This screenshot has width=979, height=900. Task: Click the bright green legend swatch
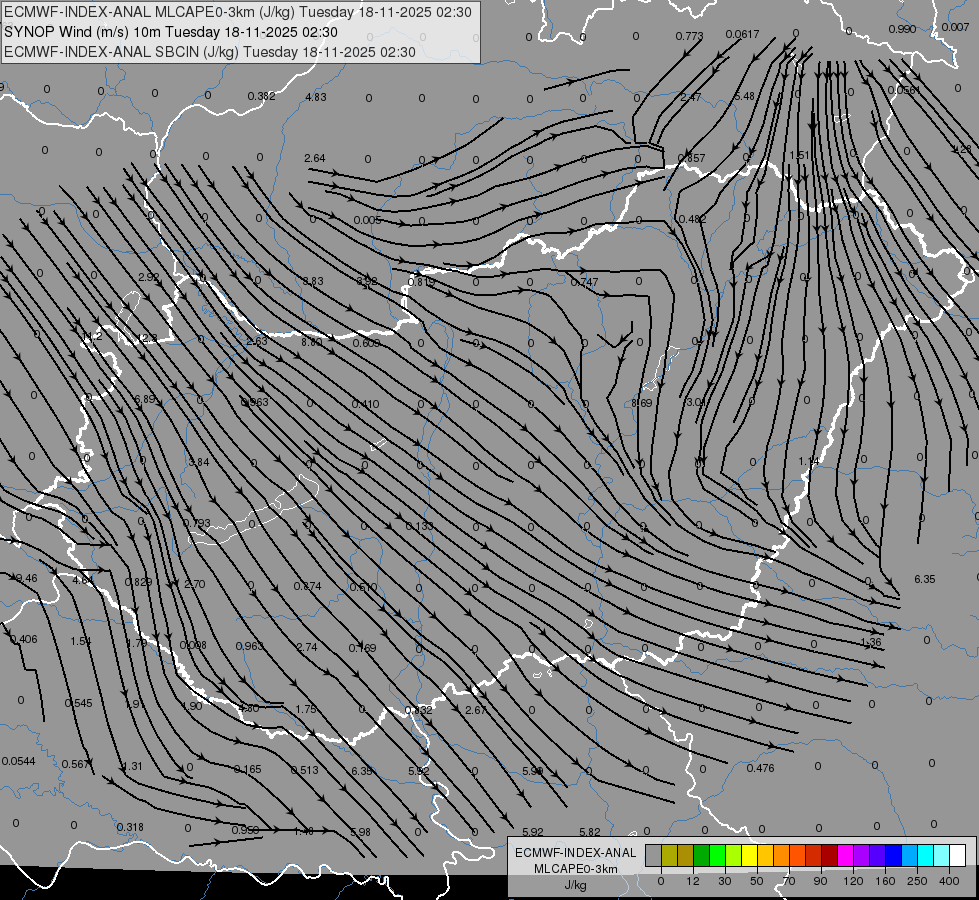click(718, 855)
